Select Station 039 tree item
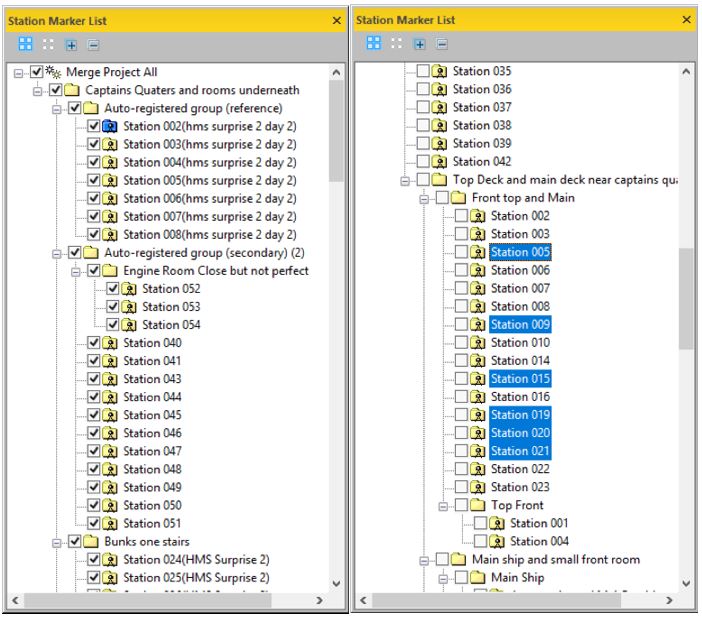This screenshot has width=702, height=617. [482, 143]
